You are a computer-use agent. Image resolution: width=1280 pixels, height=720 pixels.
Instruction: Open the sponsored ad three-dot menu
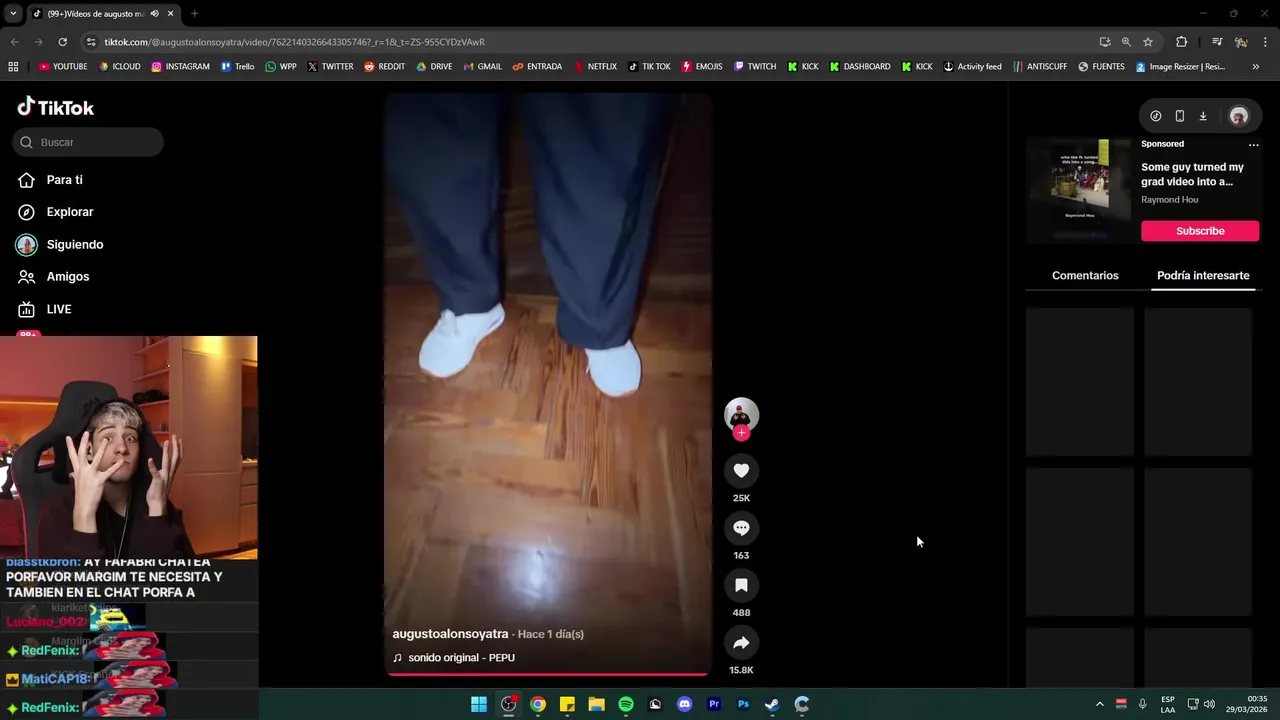coord(1253,144)
